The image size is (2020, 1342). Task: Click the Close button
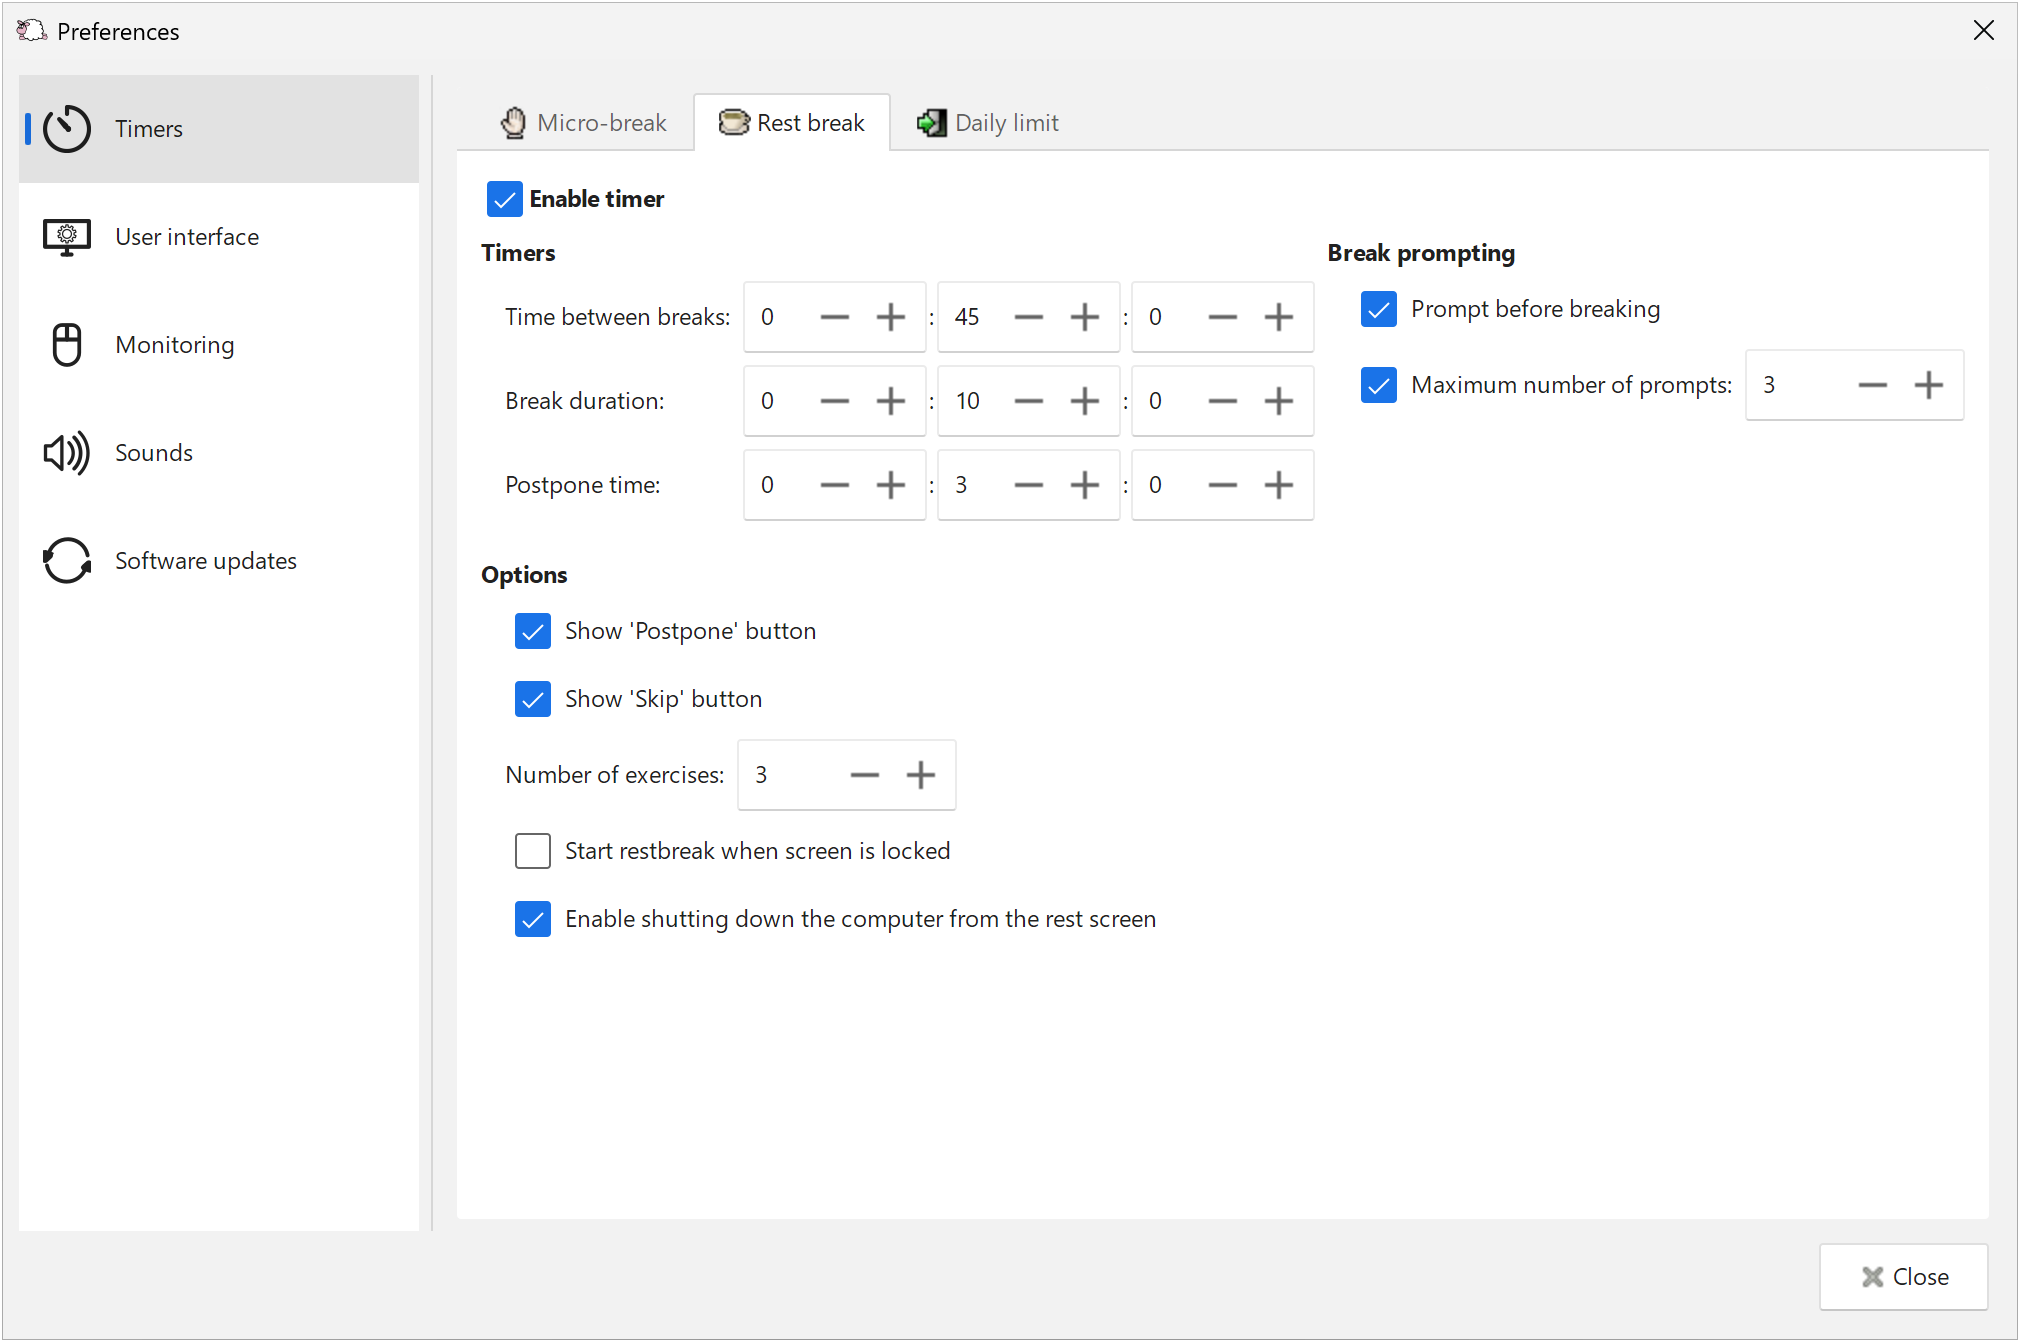[x=1904, y=1277]
